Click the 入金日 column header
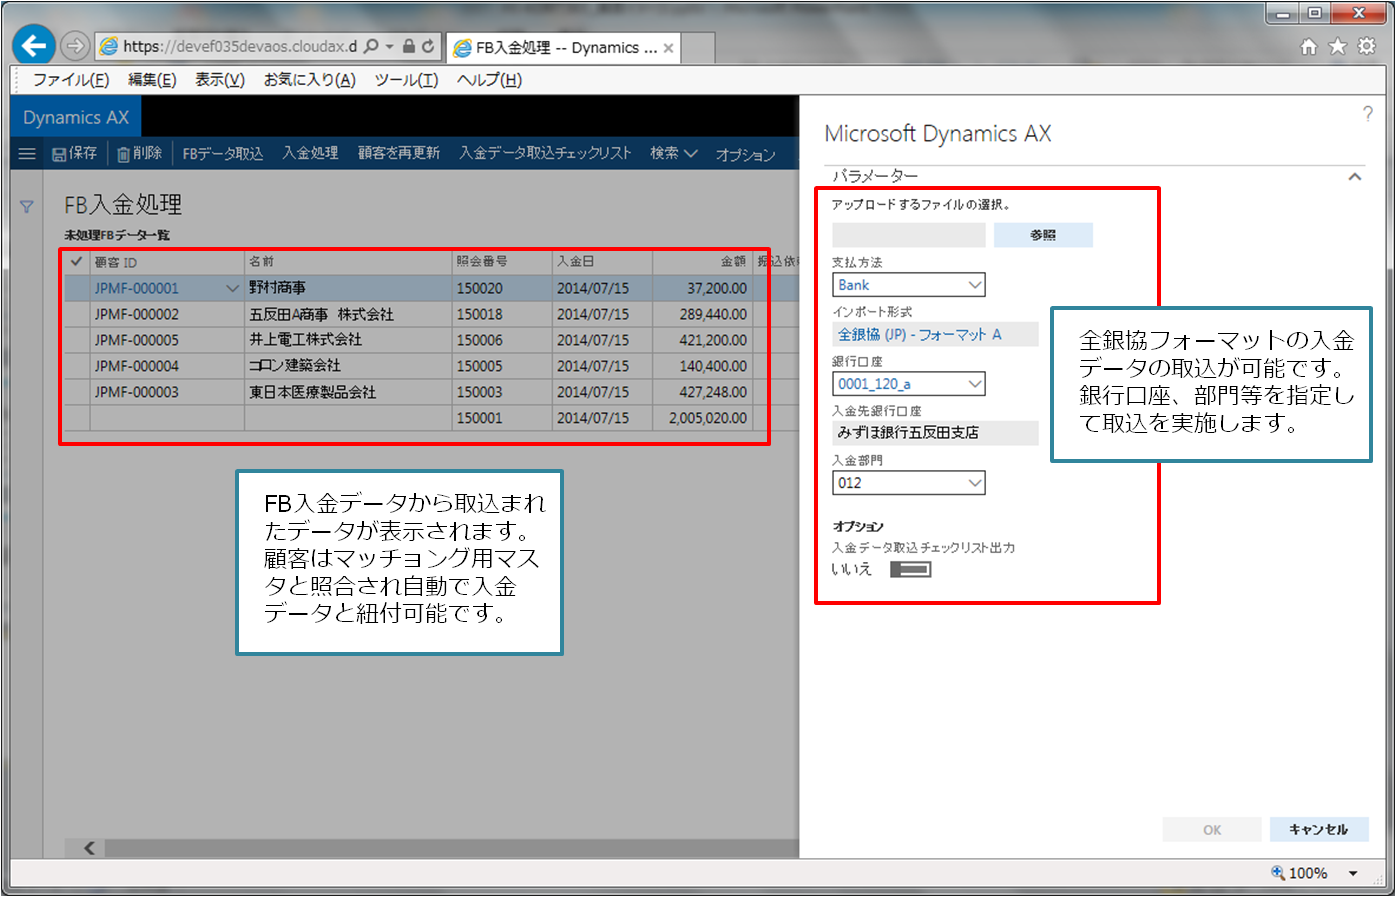Image resolution: width=1396 pixels, height=897 pixels. tap(602, 262)
